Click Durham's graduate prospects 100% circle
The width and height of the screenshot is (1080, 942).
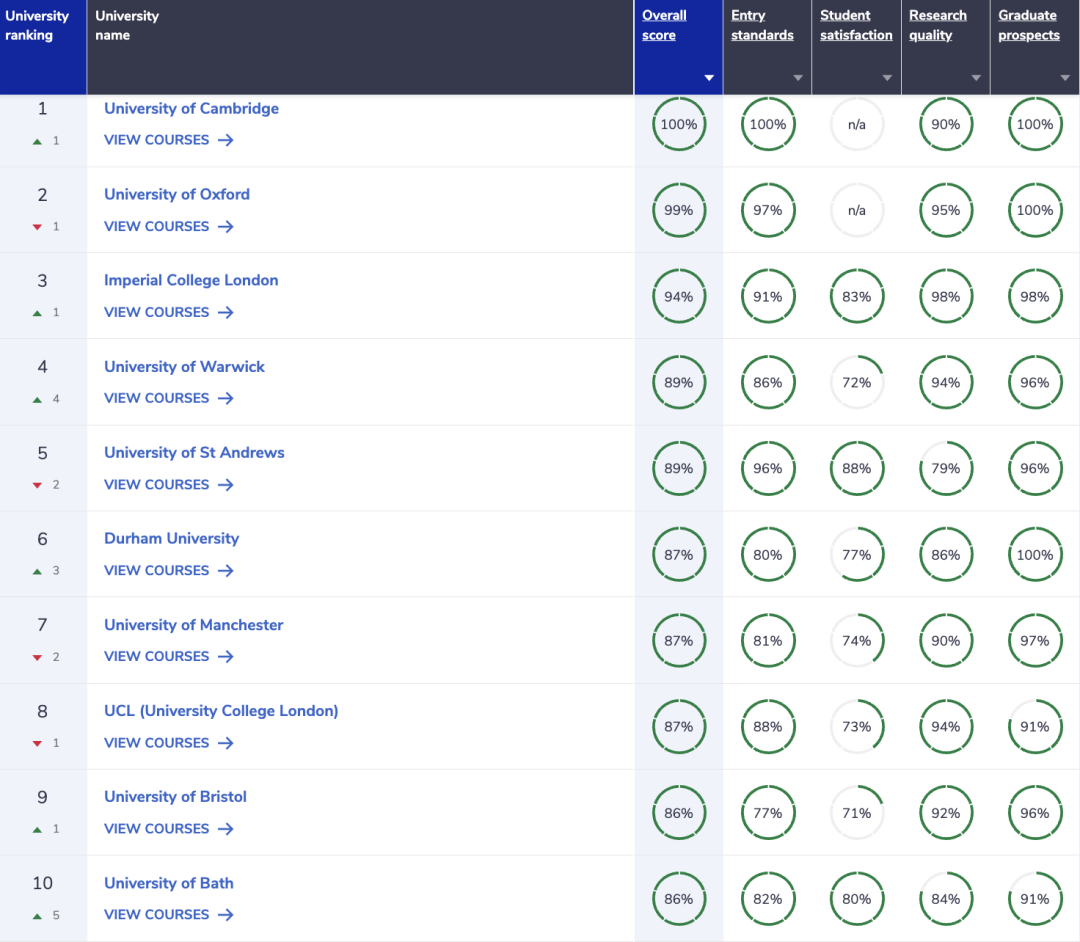click(x=1034, y=555)
